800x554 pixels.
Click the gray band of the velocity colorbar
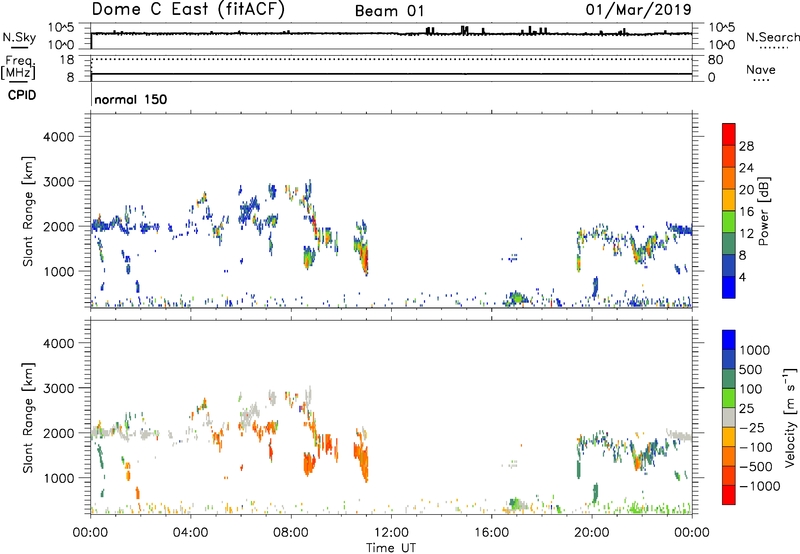tap(729, 417)
